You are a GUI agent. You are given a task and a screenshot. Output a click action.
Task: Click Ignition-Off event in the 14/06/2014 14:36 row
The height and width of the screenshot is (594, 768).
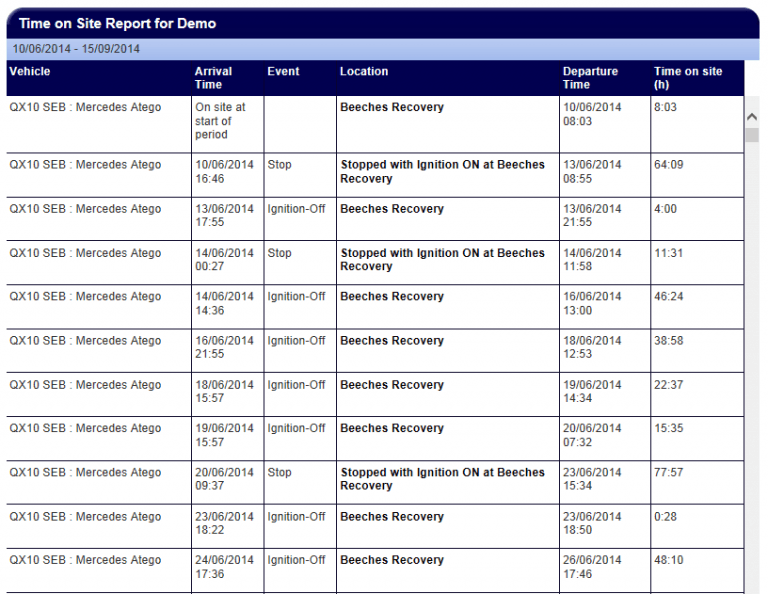(296, 297)
